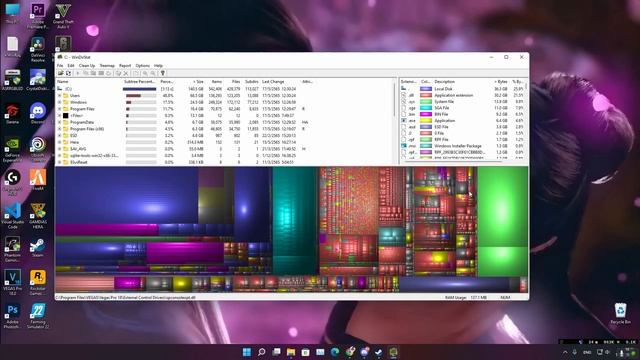Screen dimensions: 640x360
Task: Click the Open folder toolbar icon in WinDirStat
Action: 60,73
